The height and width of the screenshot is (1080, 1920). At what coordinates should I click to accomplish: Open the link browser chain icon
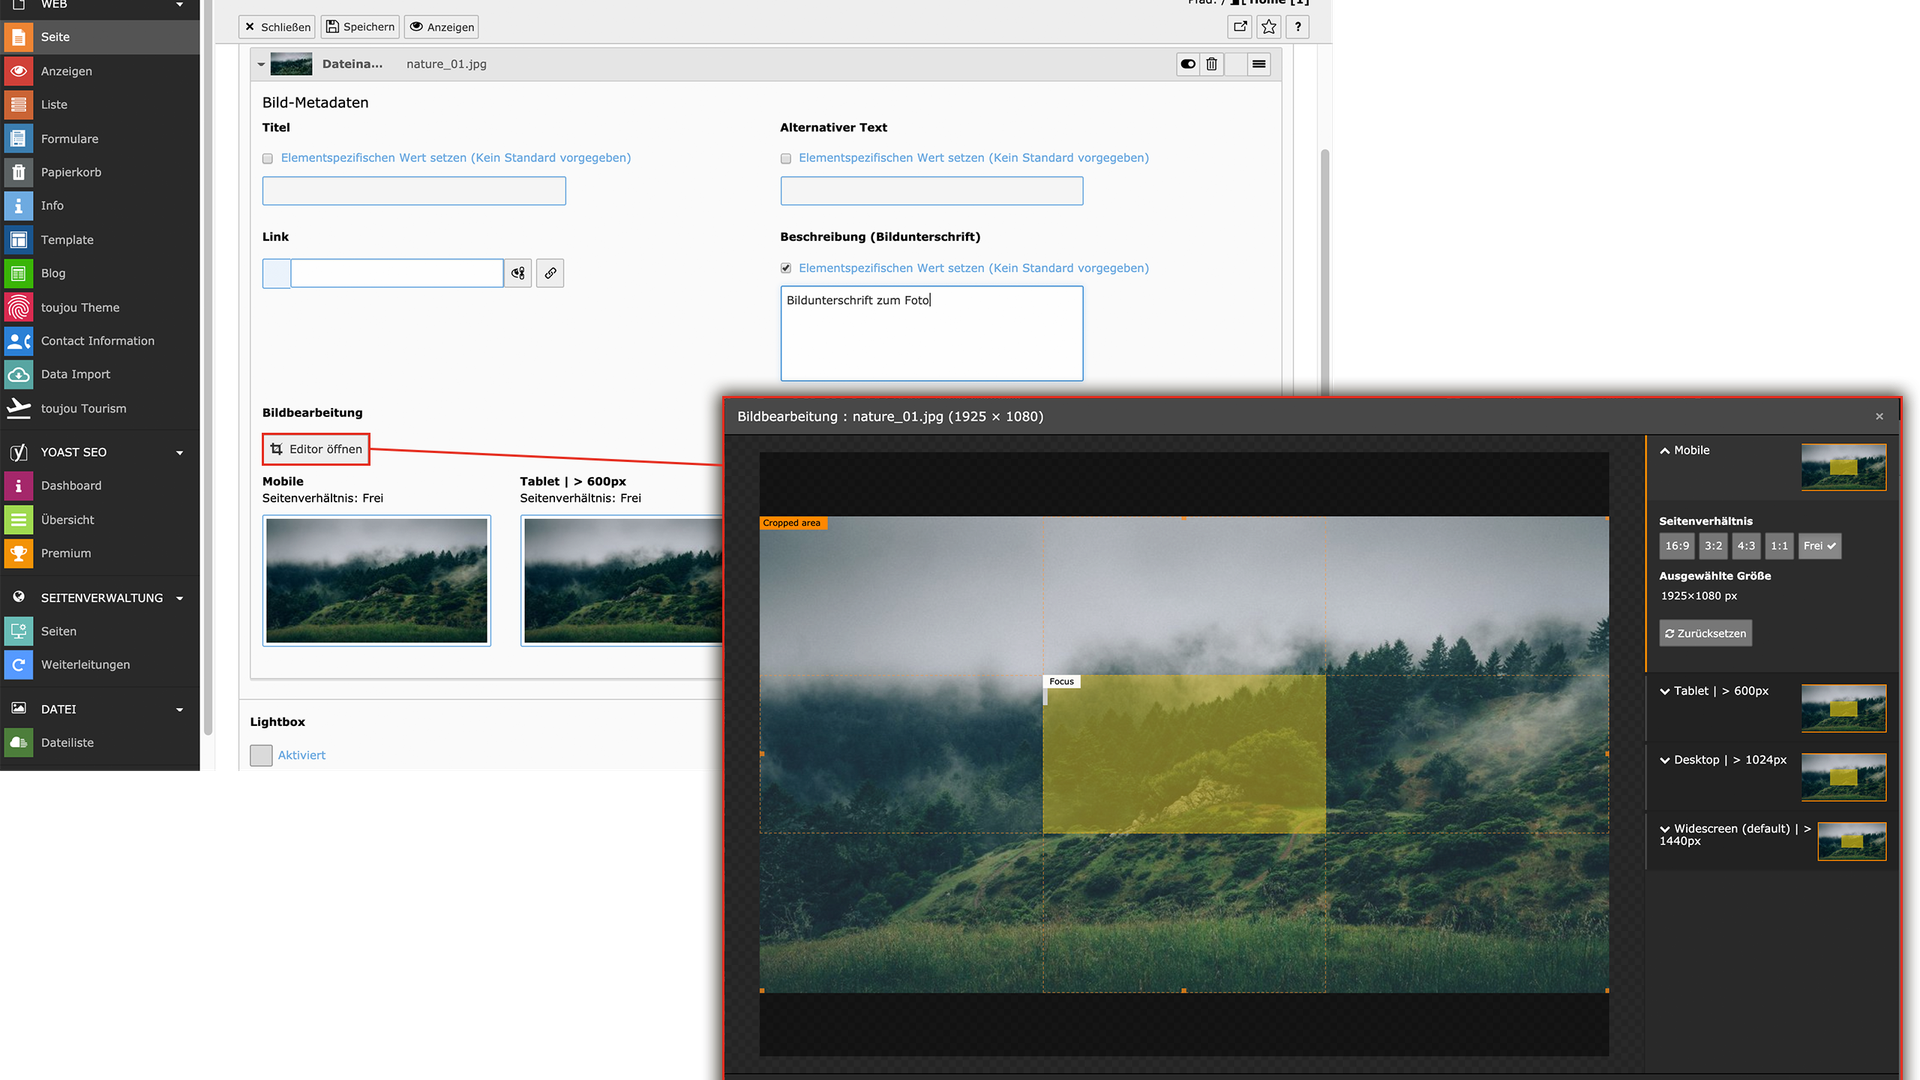tap(550, 273)
